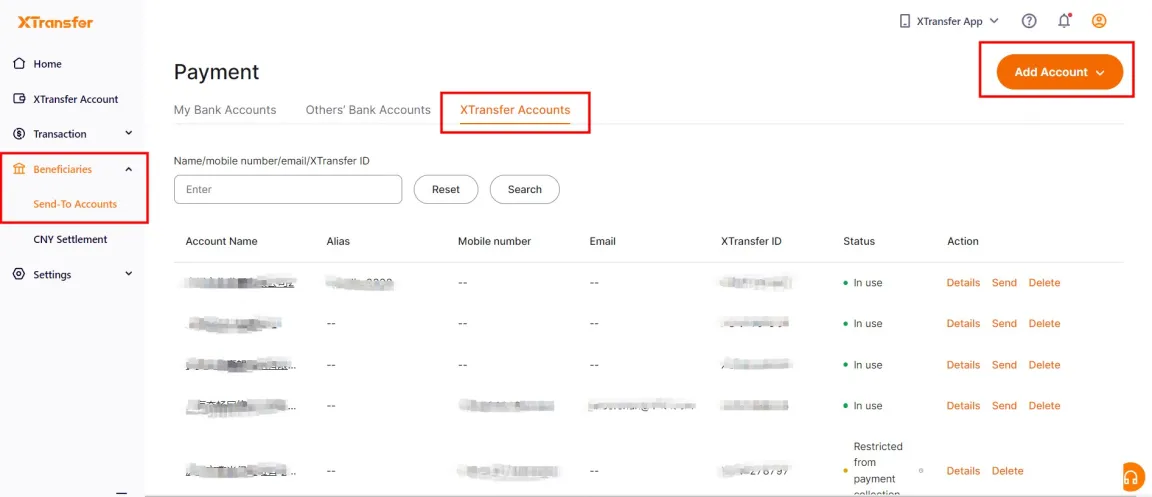Open CNY Settlement in sidebar
The height and width of the screenshot is (497, 1152).
click(71, 239)
